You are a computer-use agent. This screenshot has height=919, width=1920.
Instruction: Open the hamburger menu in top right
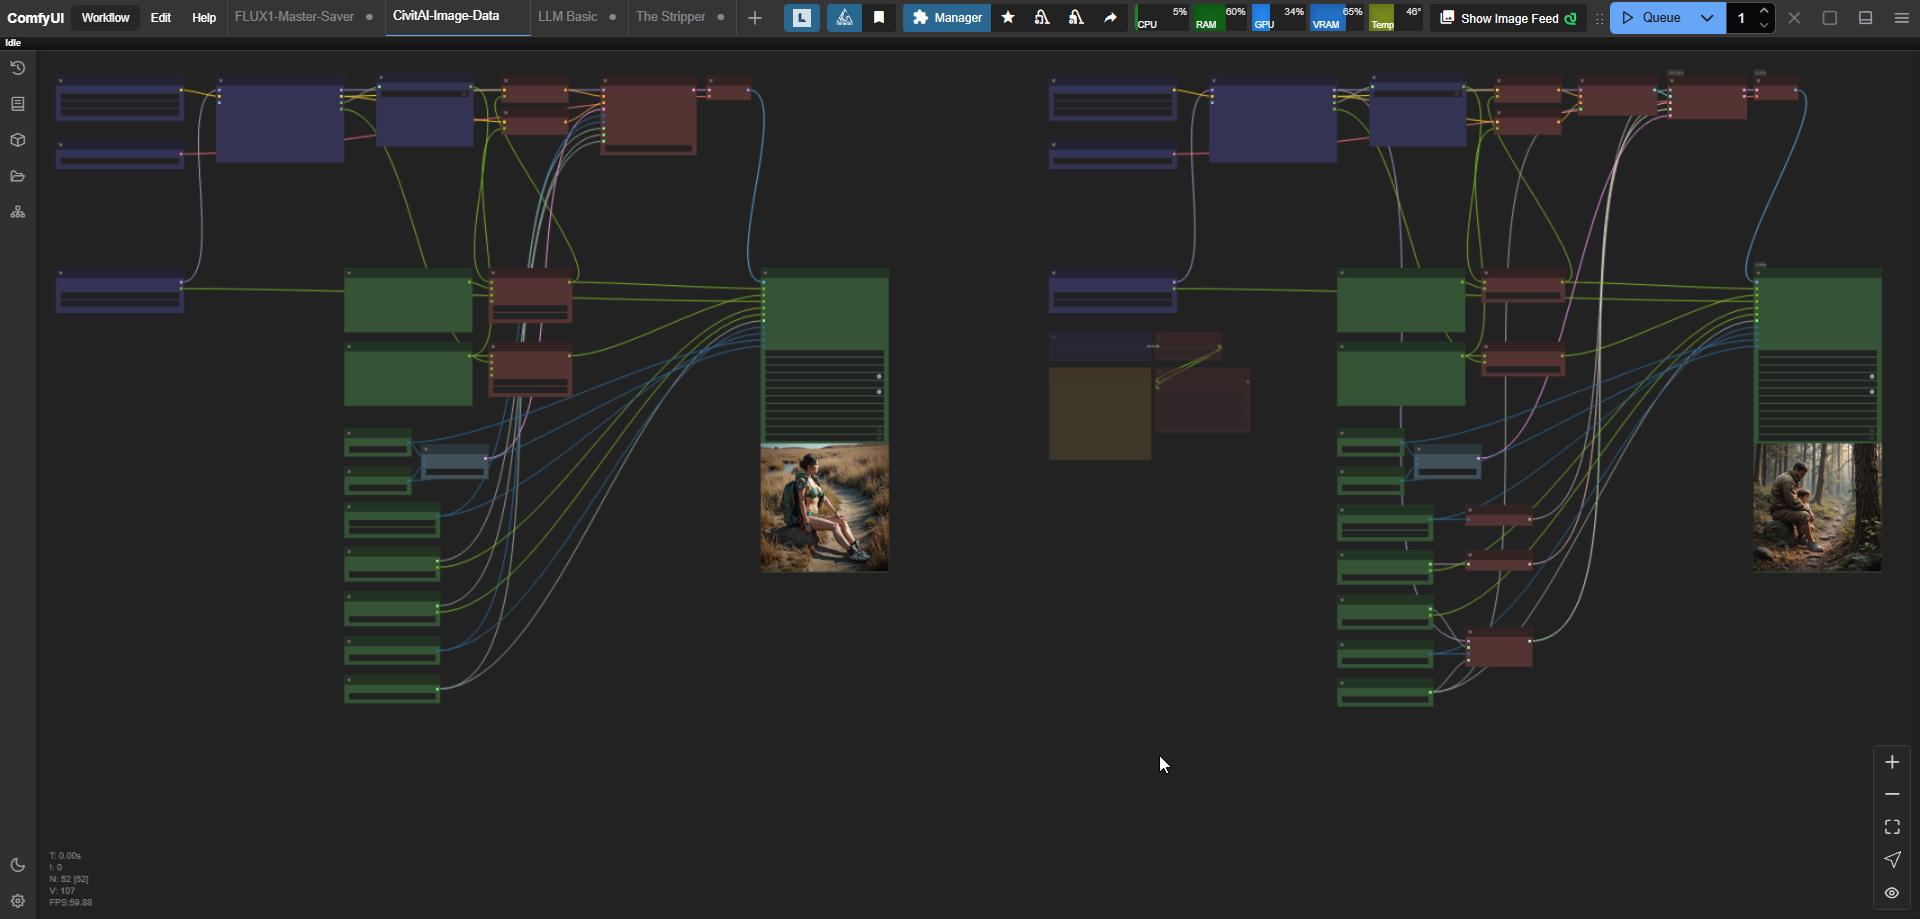click(x=1901, y=18)
